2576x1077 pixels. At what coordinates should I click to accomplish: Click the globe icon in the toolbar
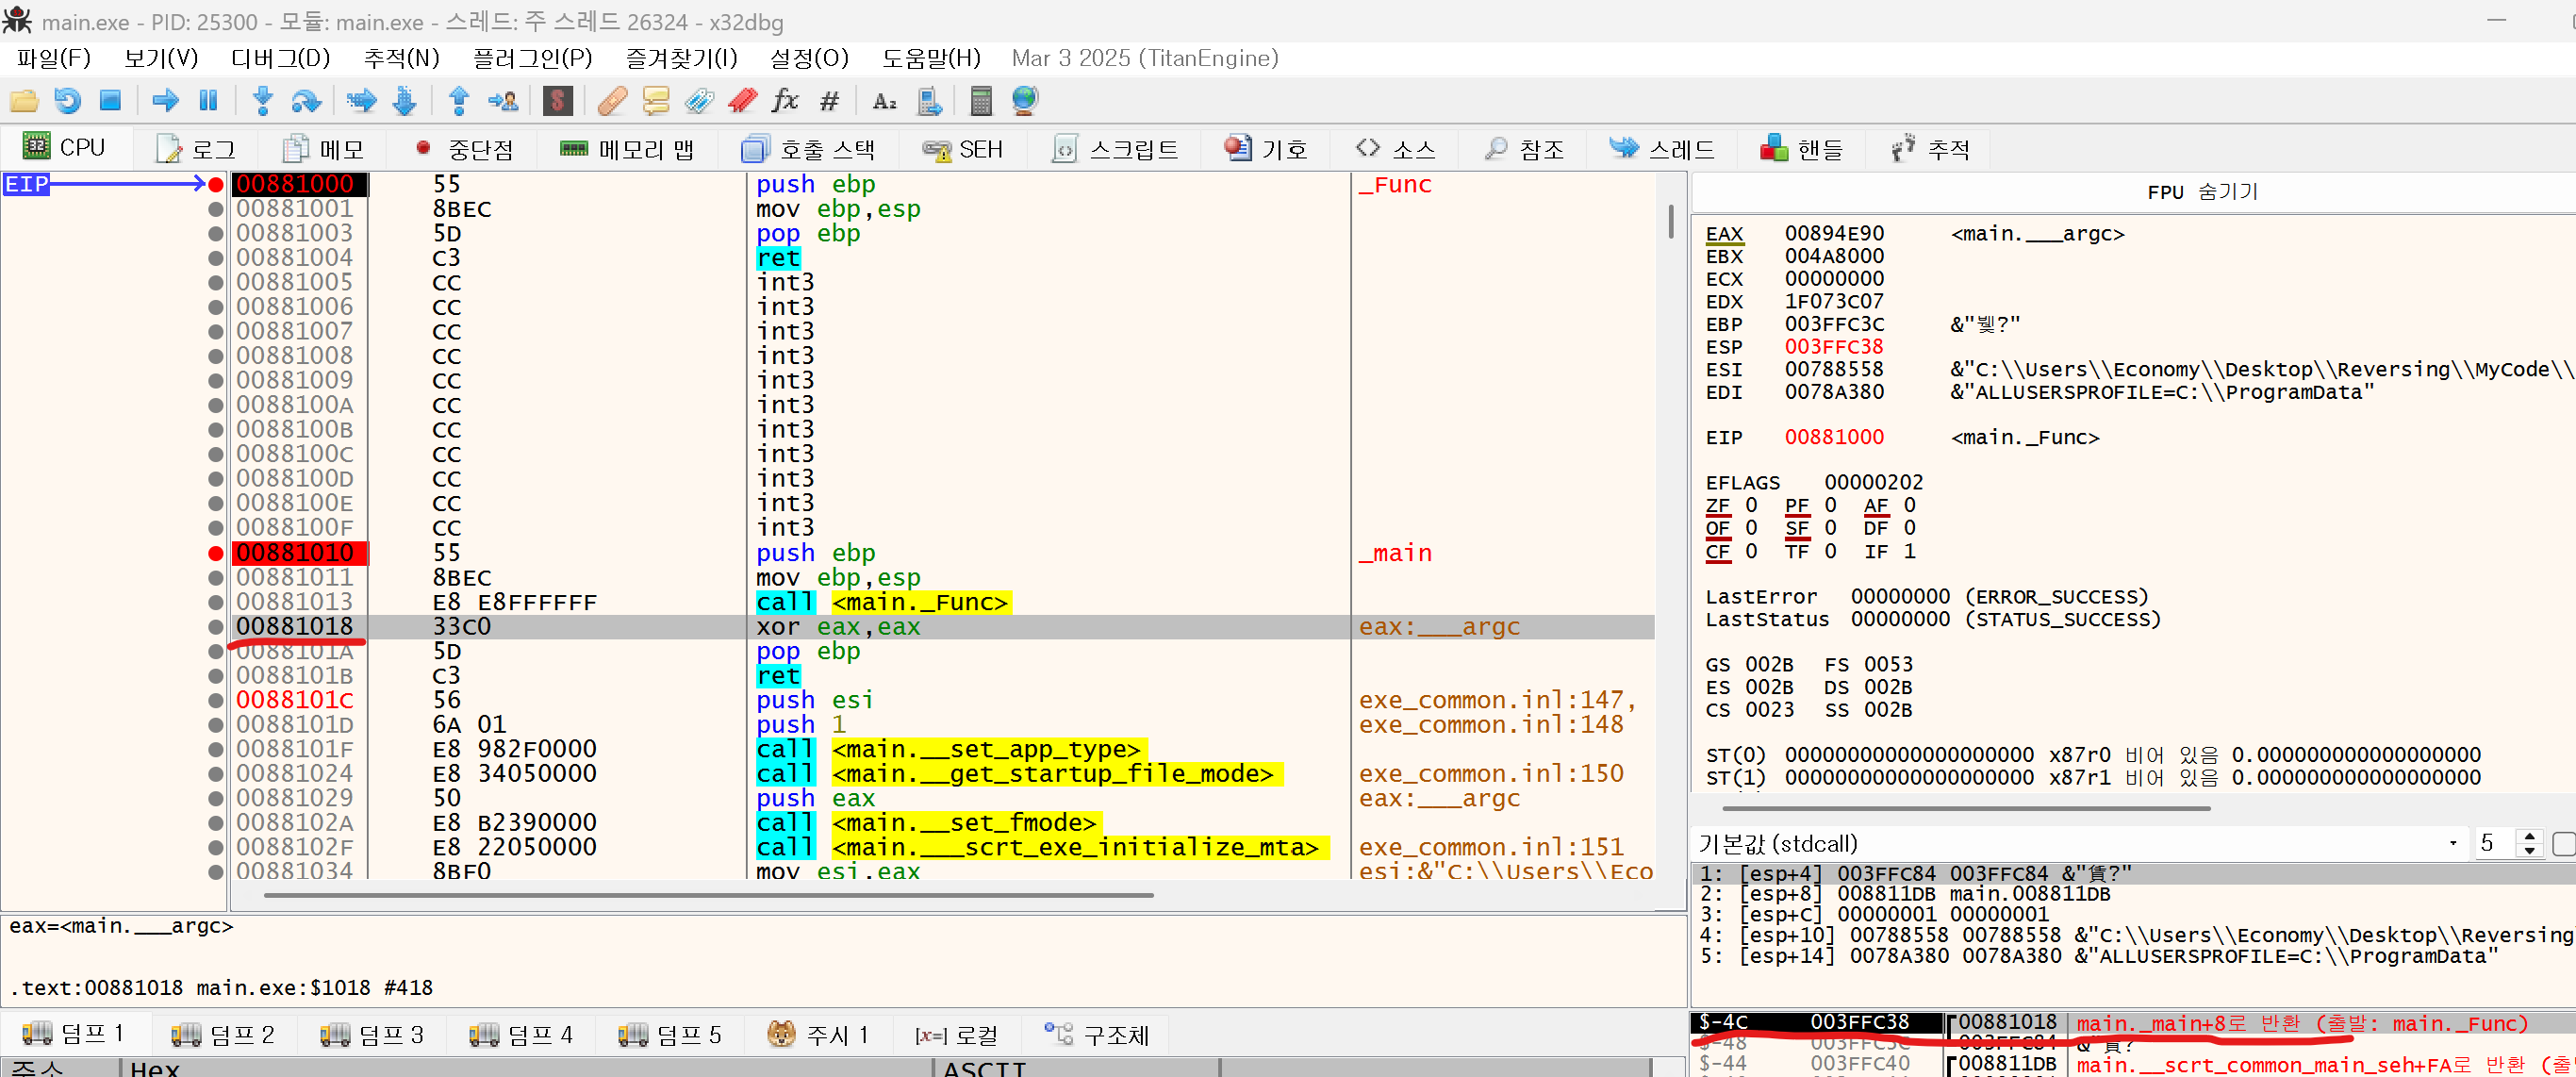[1025, 100]
